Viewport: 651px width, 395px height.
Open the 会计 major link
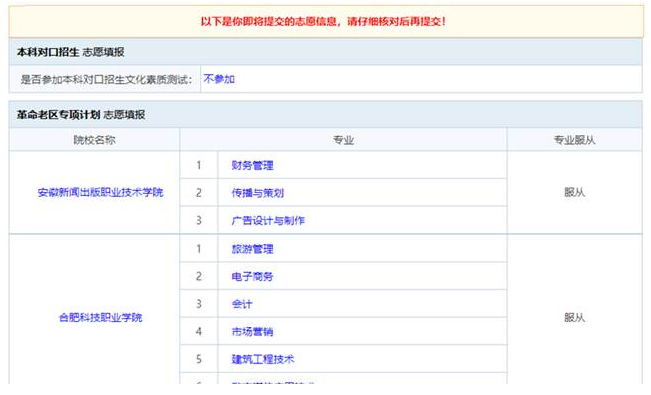click(242, 304)
